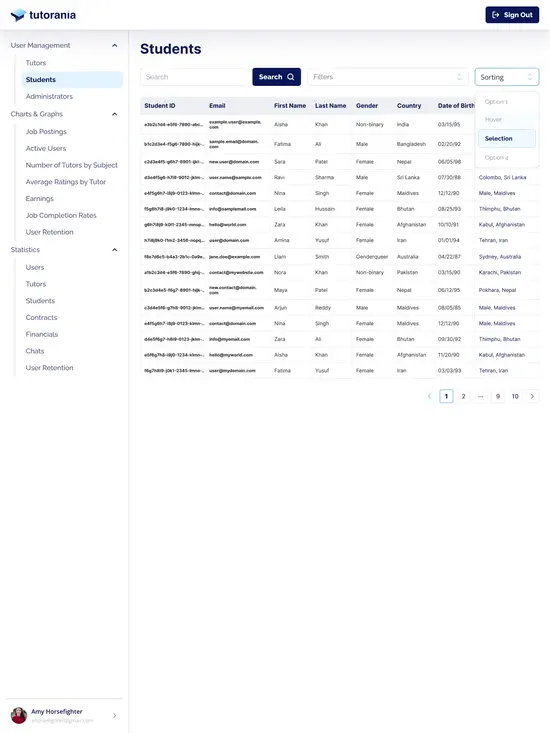Click the Student ID column header
This screenshot has height=733, width=550.
click(x=160, y=106)
